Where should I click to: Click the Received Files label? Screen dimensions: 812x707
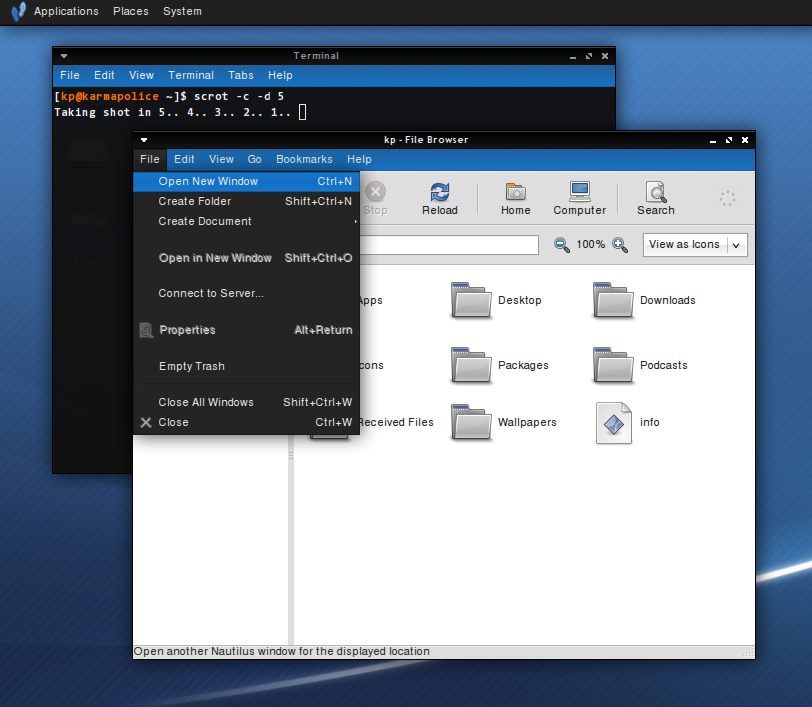click(x=396, y=422)
